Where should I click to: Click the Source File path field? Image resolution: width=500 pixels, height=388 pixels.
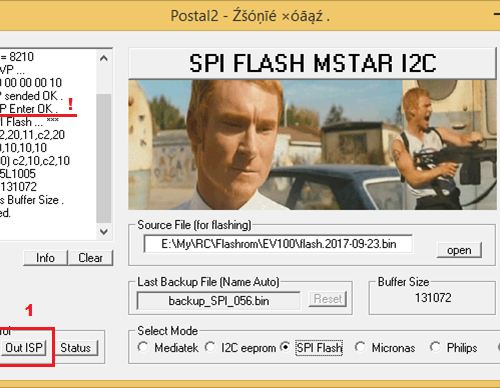click(x=278, y=244)
